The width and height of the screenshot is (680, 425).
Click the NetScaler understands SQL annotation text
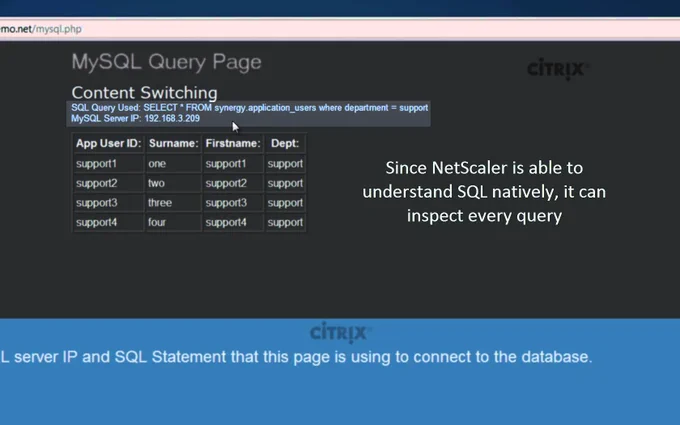coord(484,192)
